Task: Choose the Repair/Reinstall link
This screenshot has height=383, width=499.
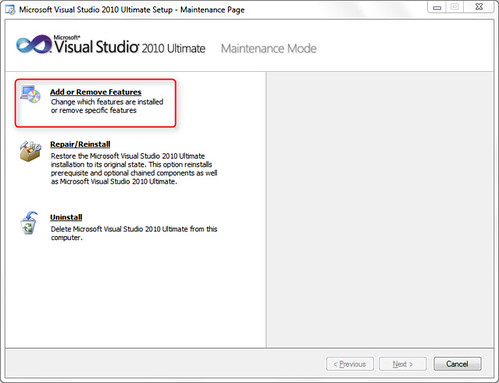Action: pos(80,144)
